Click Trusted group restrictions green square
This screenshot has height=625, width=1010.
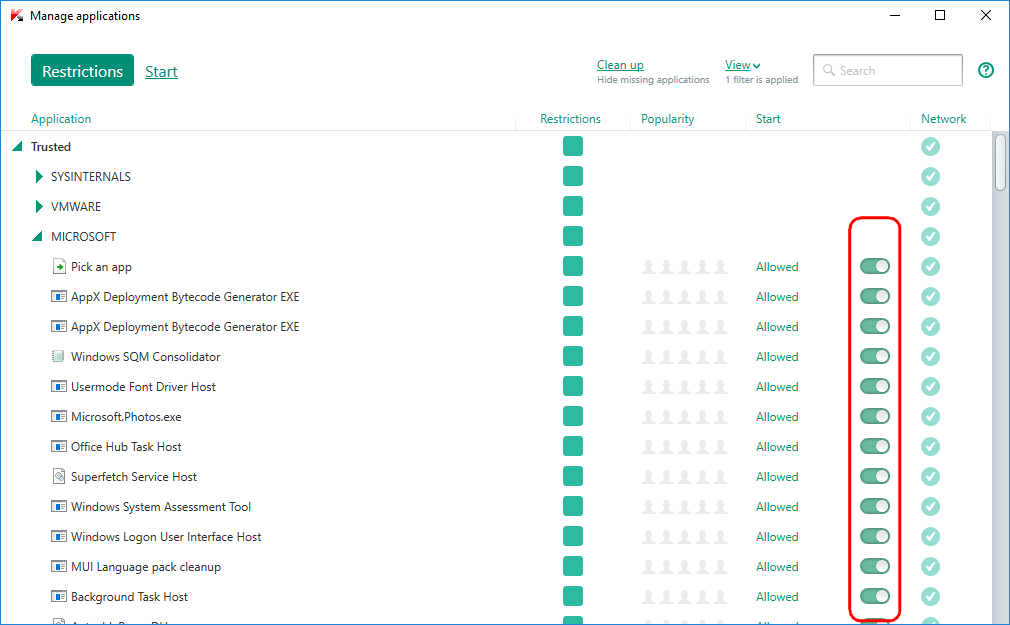coord(573,146)
